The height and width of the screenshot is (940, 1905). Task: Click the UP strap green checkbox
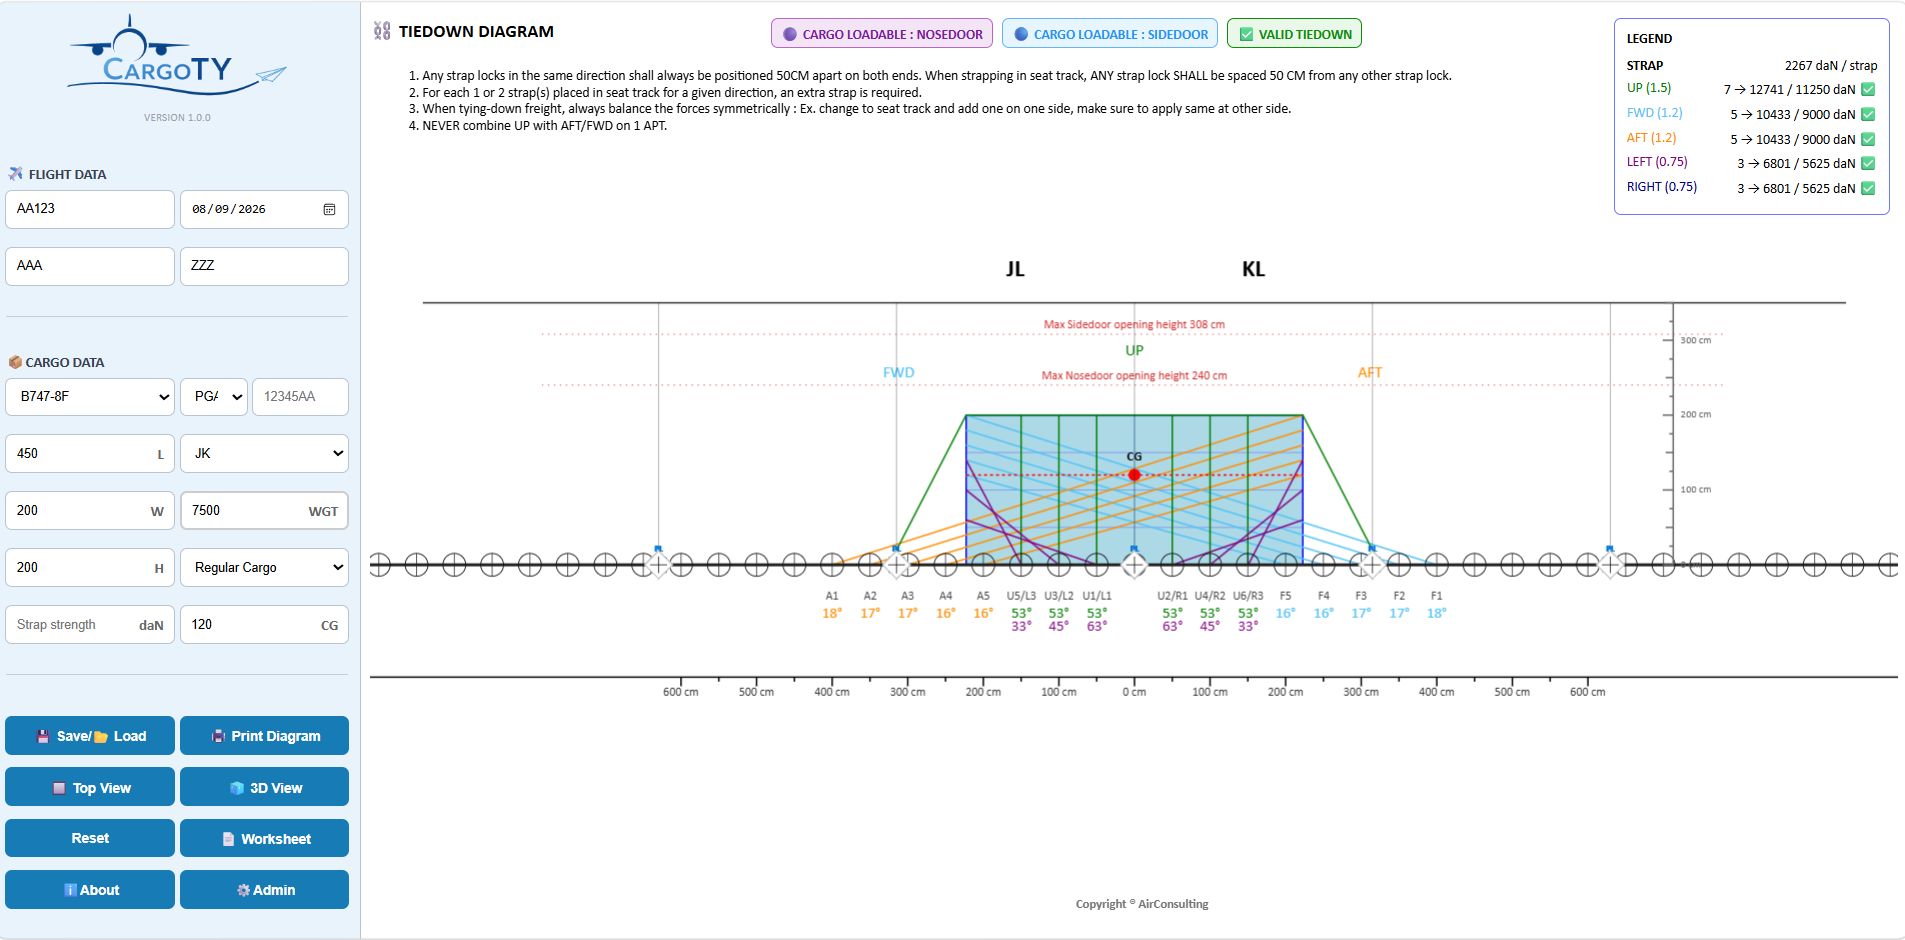[x=1868, y=90]
